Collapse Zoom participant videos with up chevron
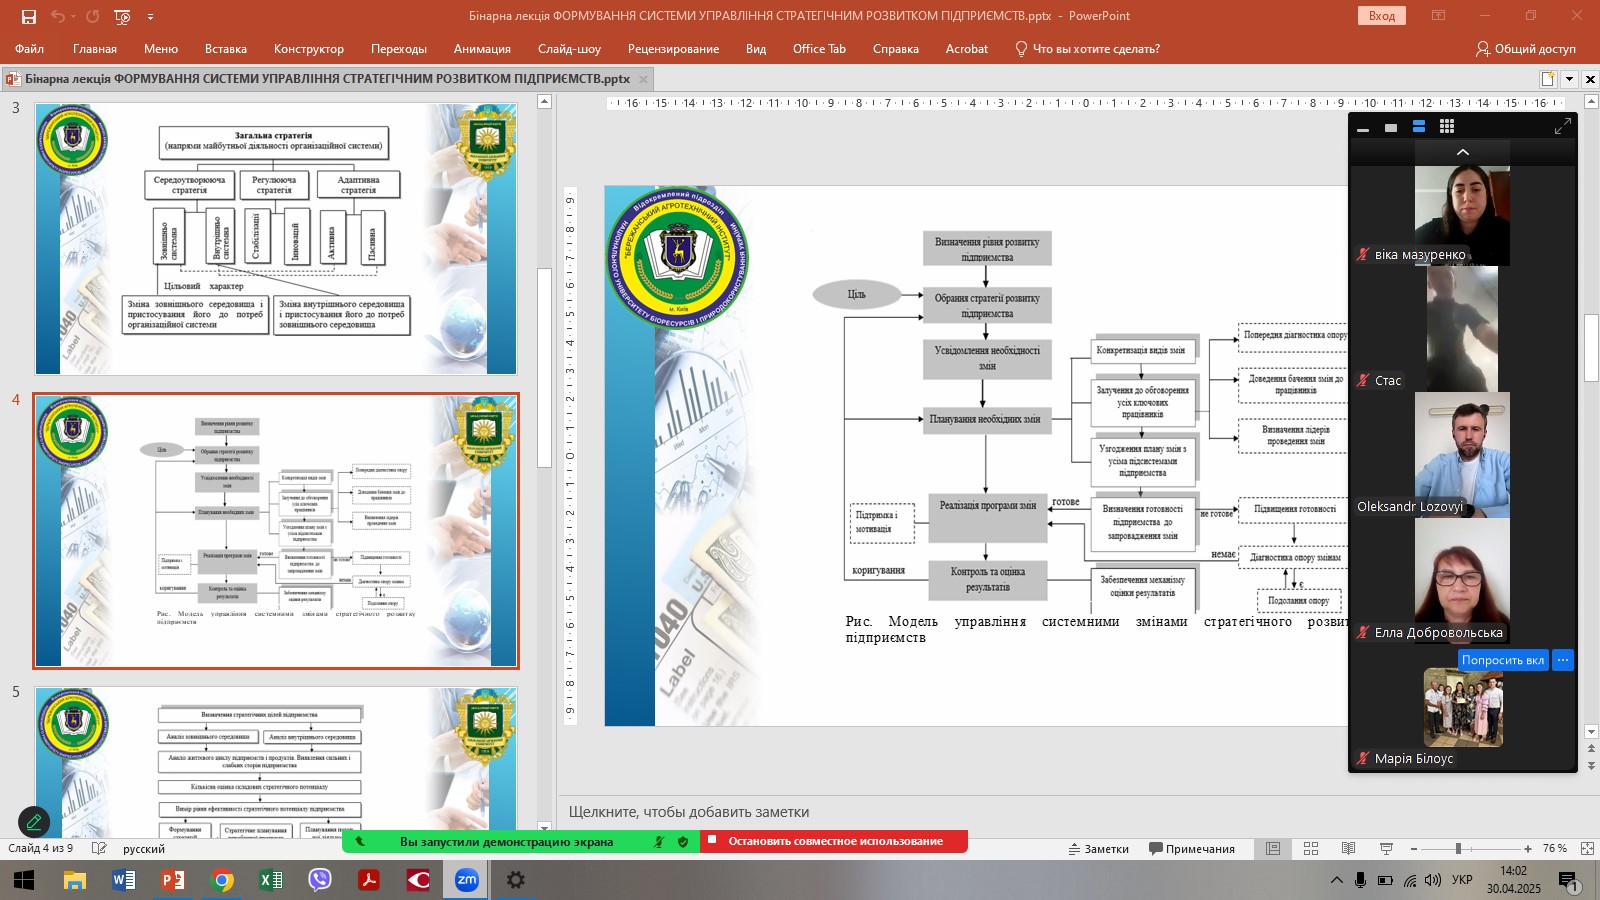This screenshot has width=1600, height=900. click(1463, 152)
